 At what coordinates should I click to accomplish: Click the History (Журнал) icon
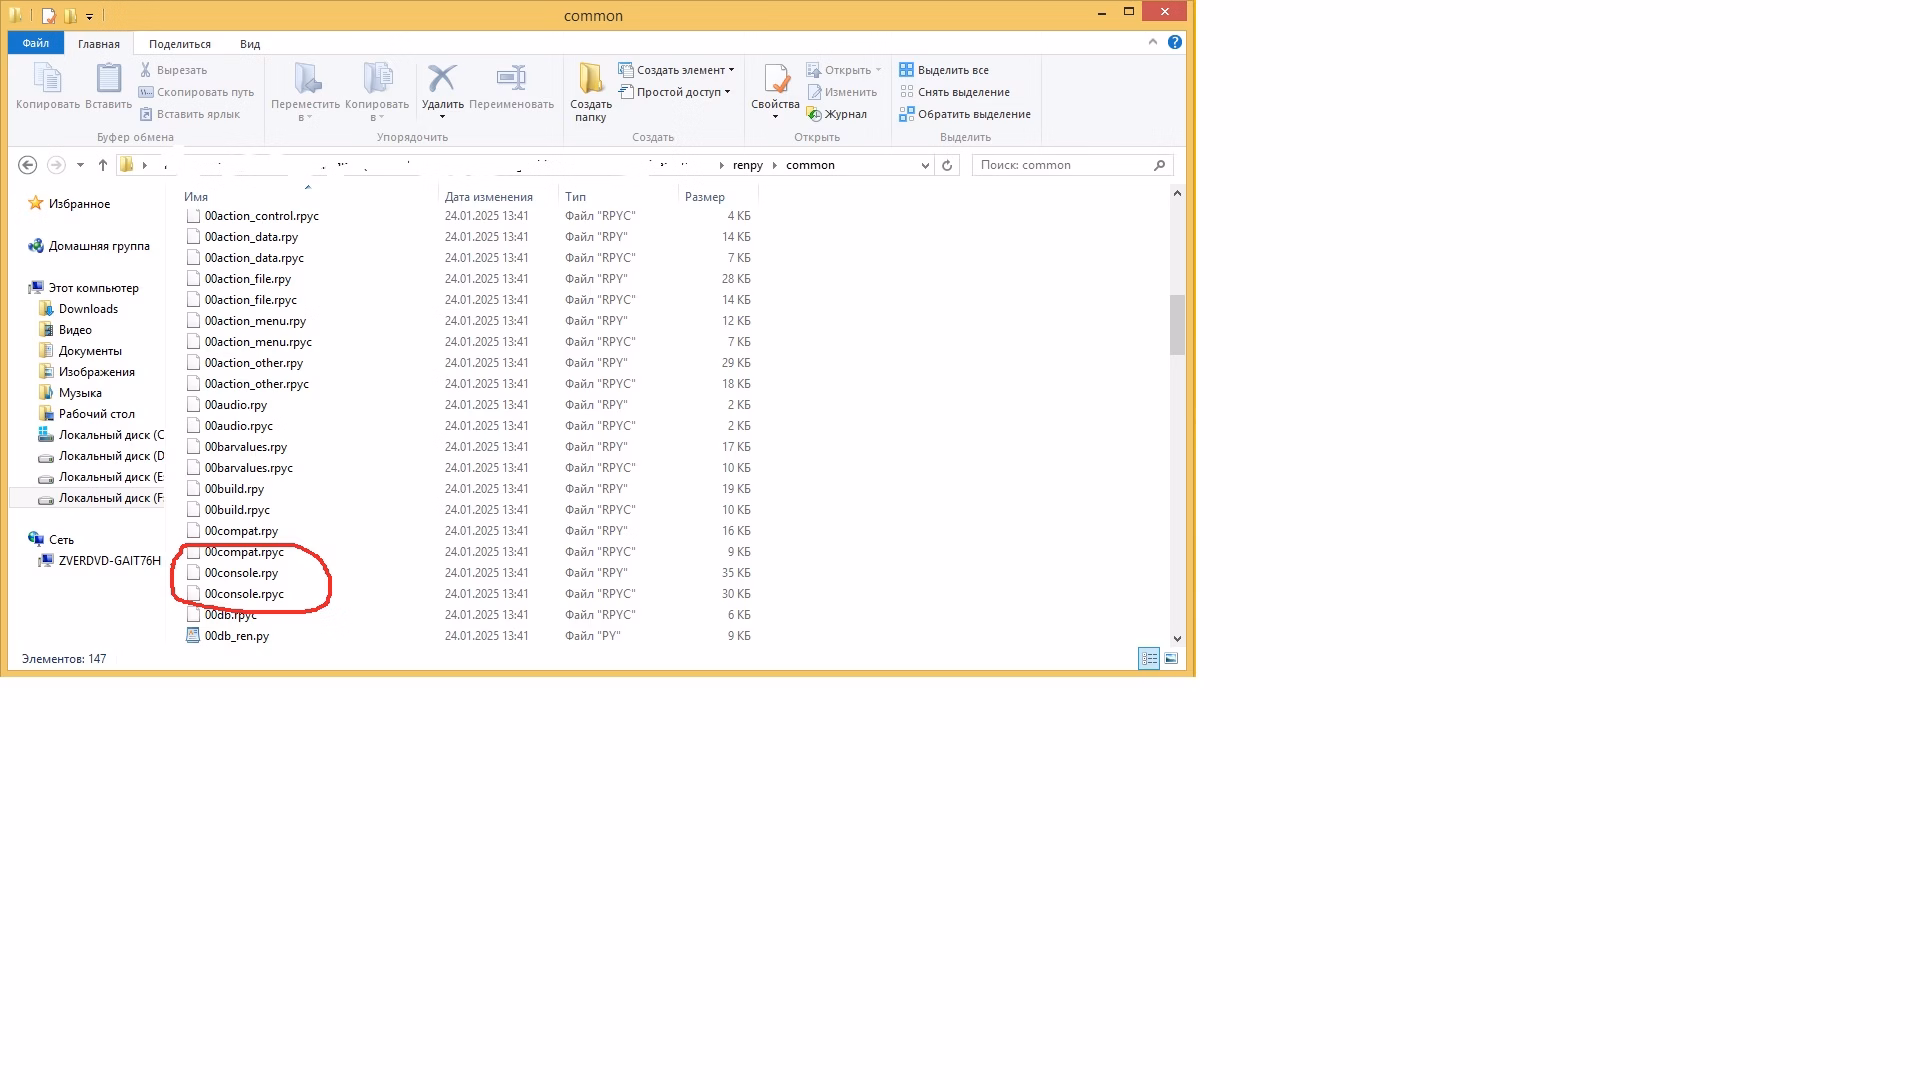point(814,114)
